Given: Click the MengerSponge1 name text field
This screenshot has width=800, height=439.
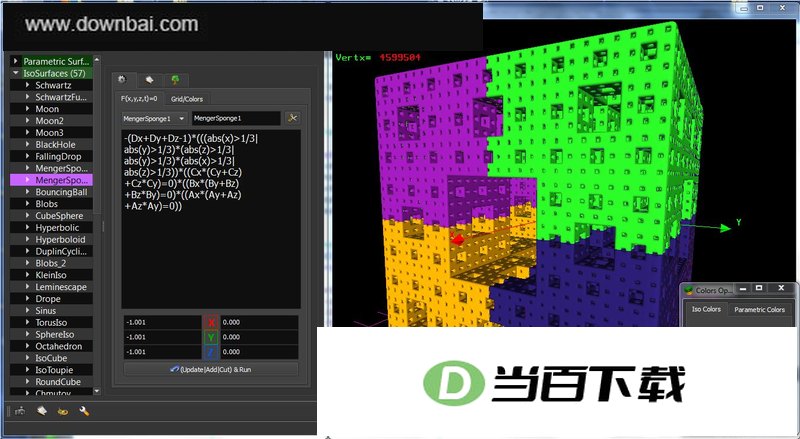Looking at the screenshot, I should [236, 118].
